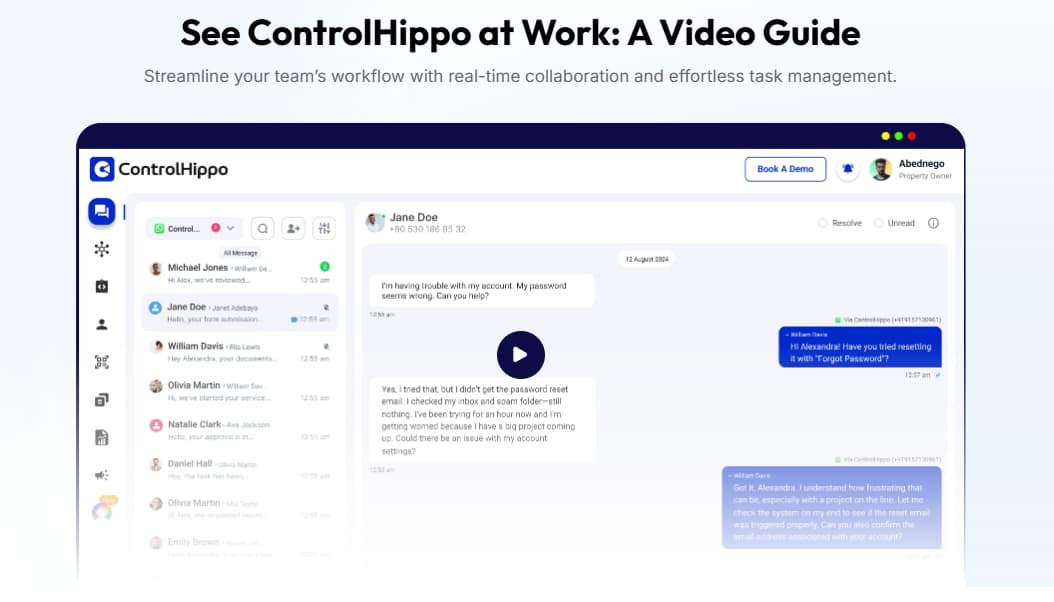Open William Davis conversation
1054x602 pixels.
pos(240,351)
